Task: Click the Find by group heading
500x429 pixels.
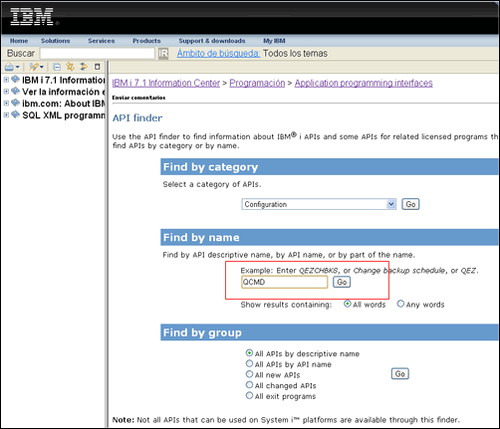Action: click(202, 333)
